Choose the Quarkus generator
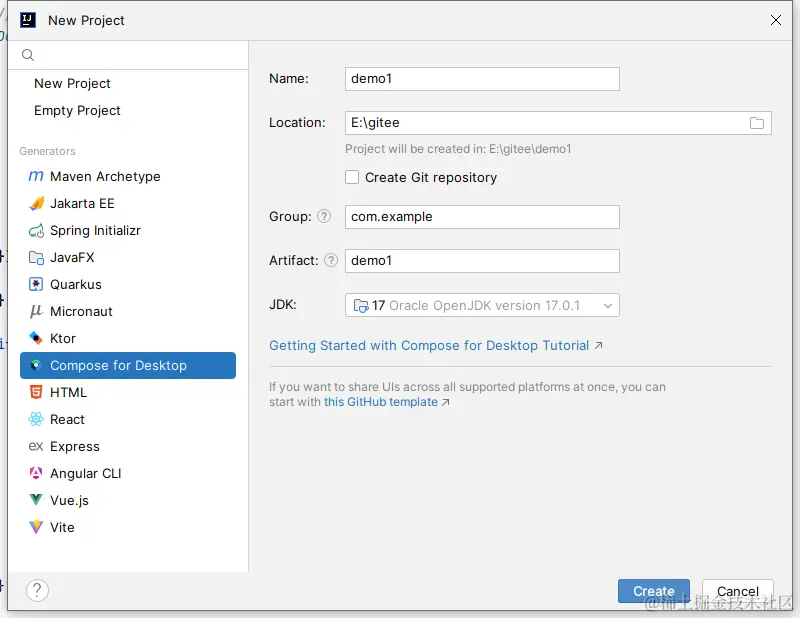 coord(128,284)
